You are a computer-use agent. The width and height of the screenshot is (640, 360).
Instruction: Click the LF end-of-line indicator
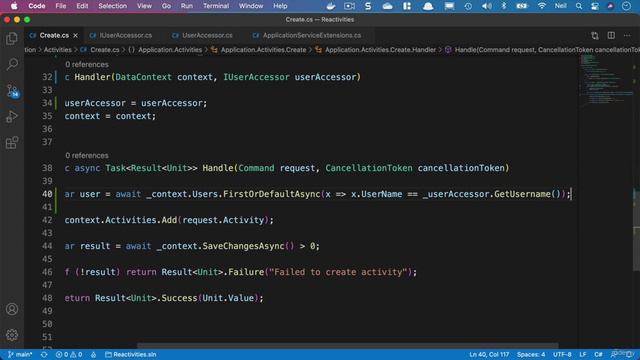[x=582, y=354]
